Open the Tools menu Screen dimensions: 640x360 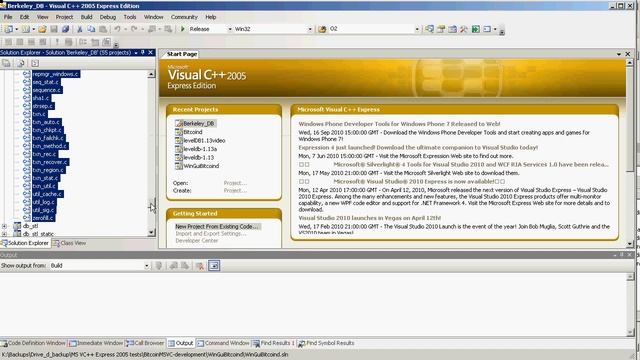point(130,17)
